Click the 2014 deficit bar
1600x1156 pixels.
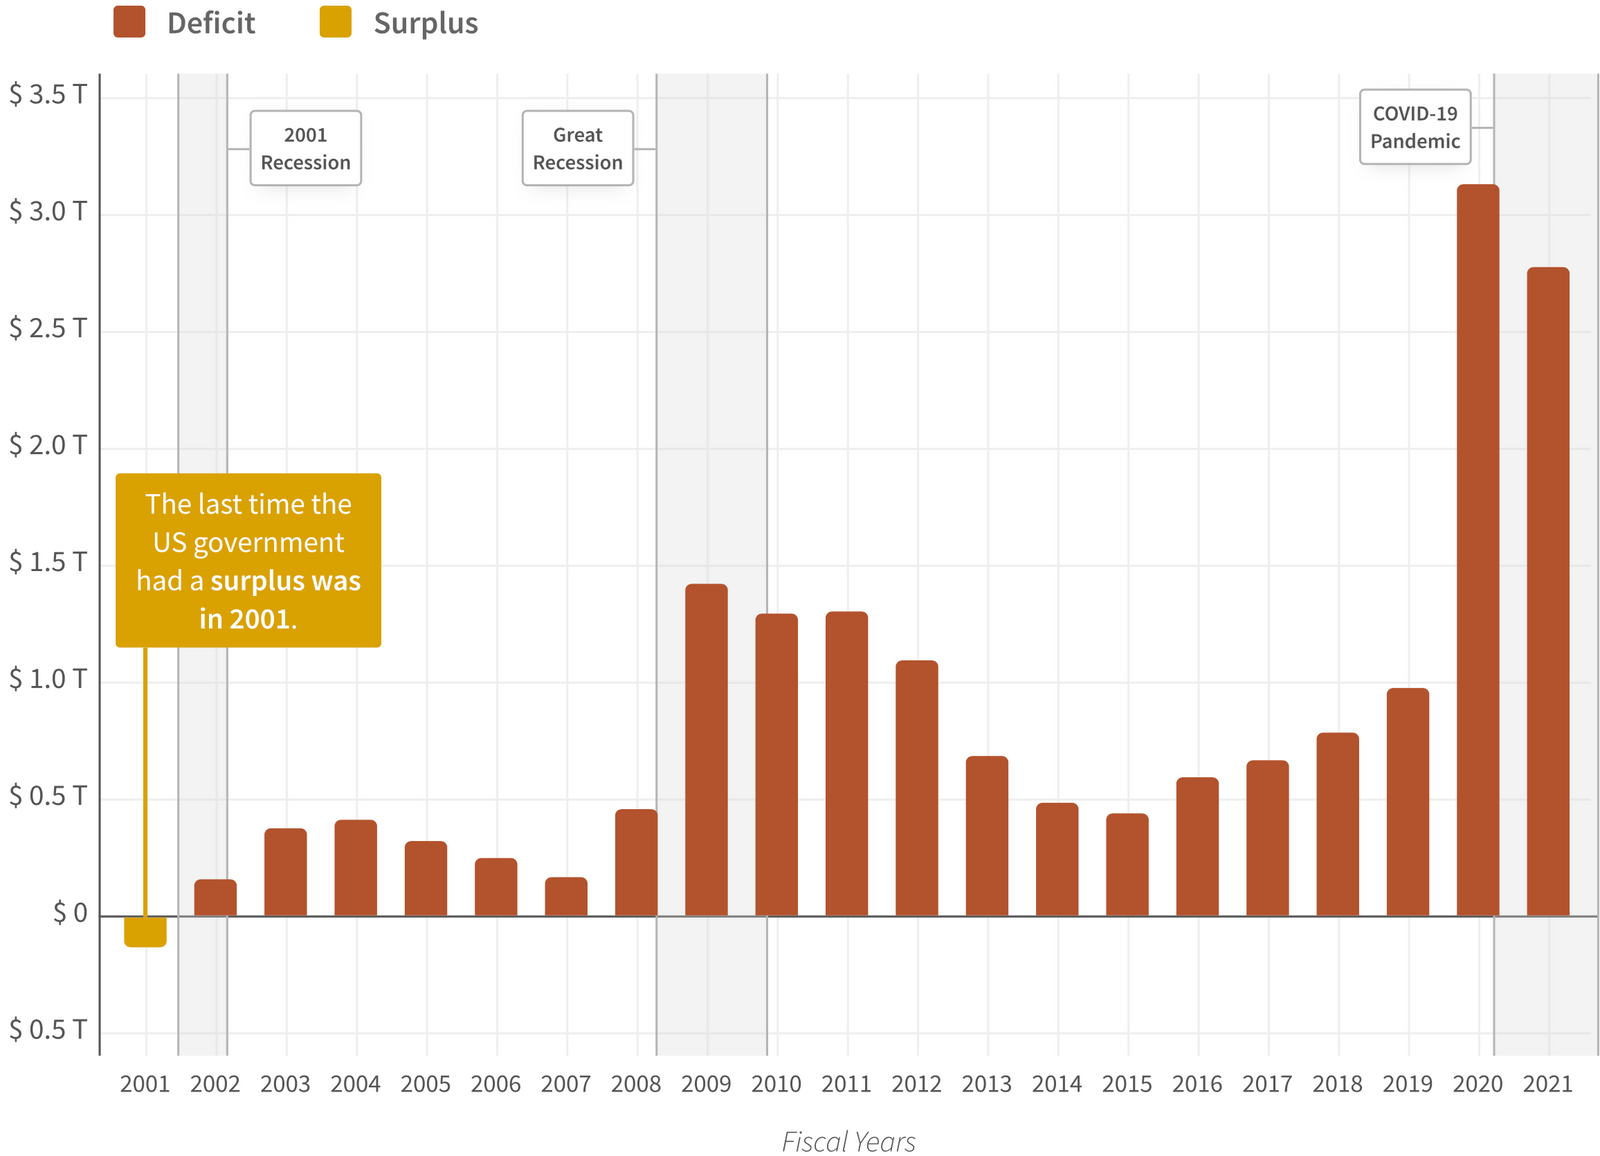1057,860
